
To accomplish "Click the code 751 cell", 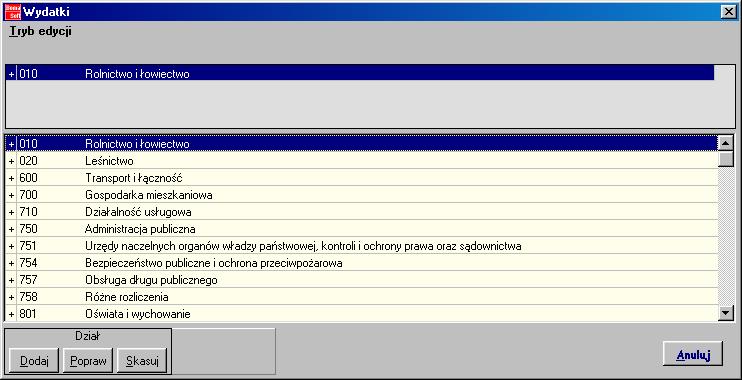I will (x=28, y=247).
